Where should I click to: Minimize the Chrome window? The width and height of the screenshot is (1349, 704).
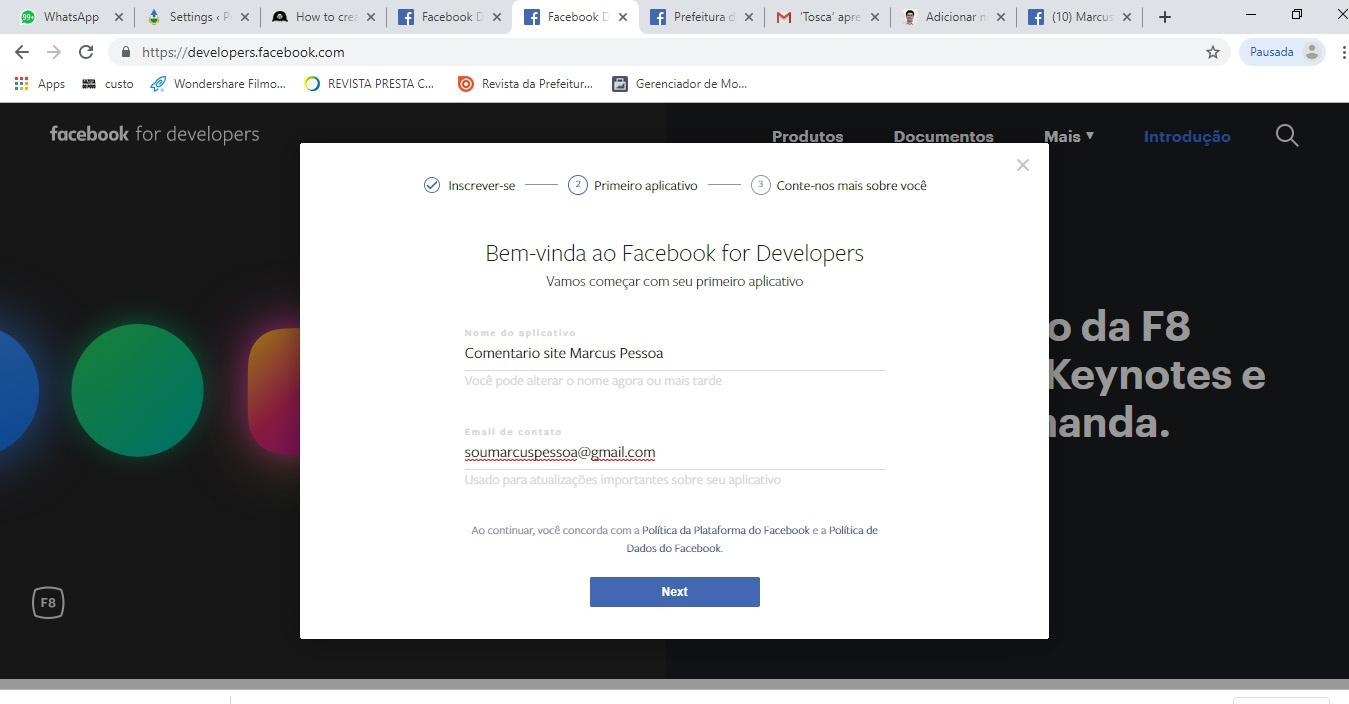tap(1252, 14)
